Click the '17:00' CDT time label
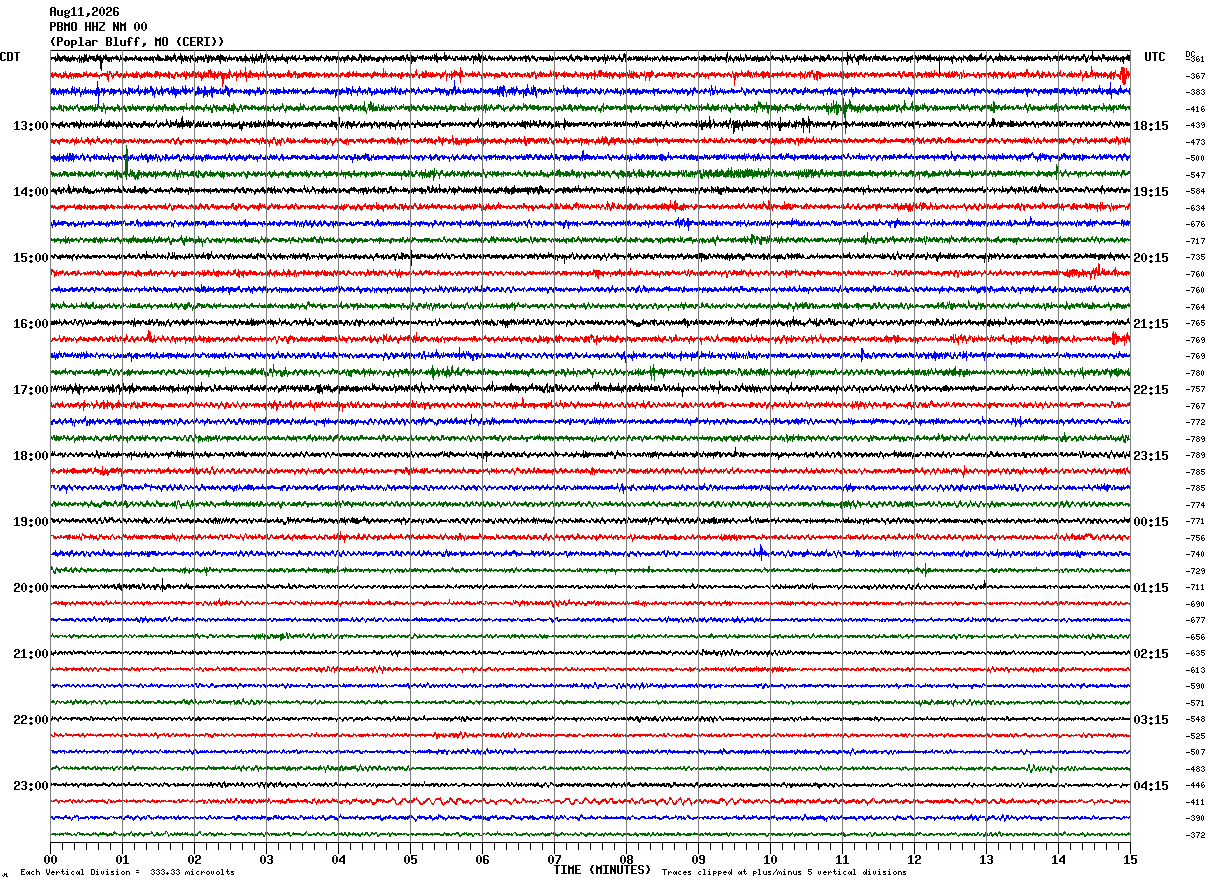The height and width of the screenshot is (886, 1210). coord(31,390)
